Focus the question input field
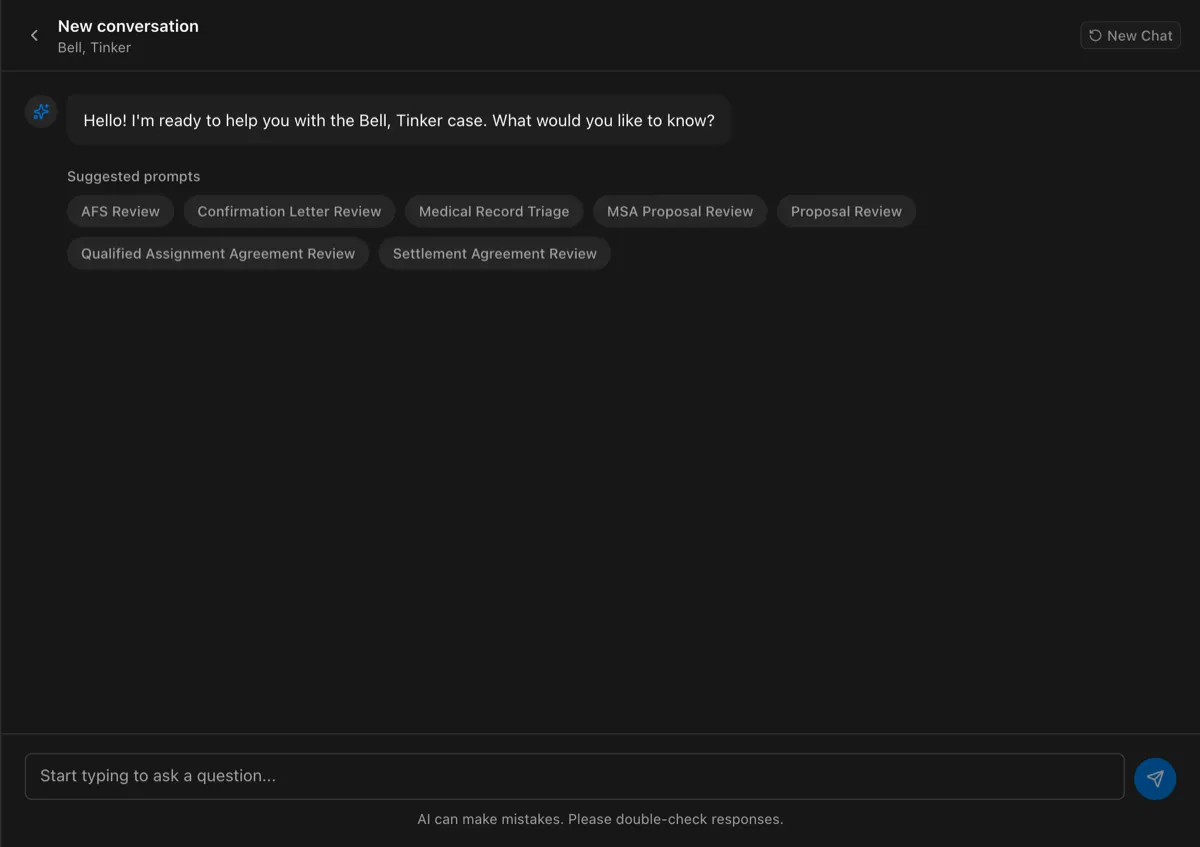The width and height of the screenshot is (1200, 847). coord(575,776)
